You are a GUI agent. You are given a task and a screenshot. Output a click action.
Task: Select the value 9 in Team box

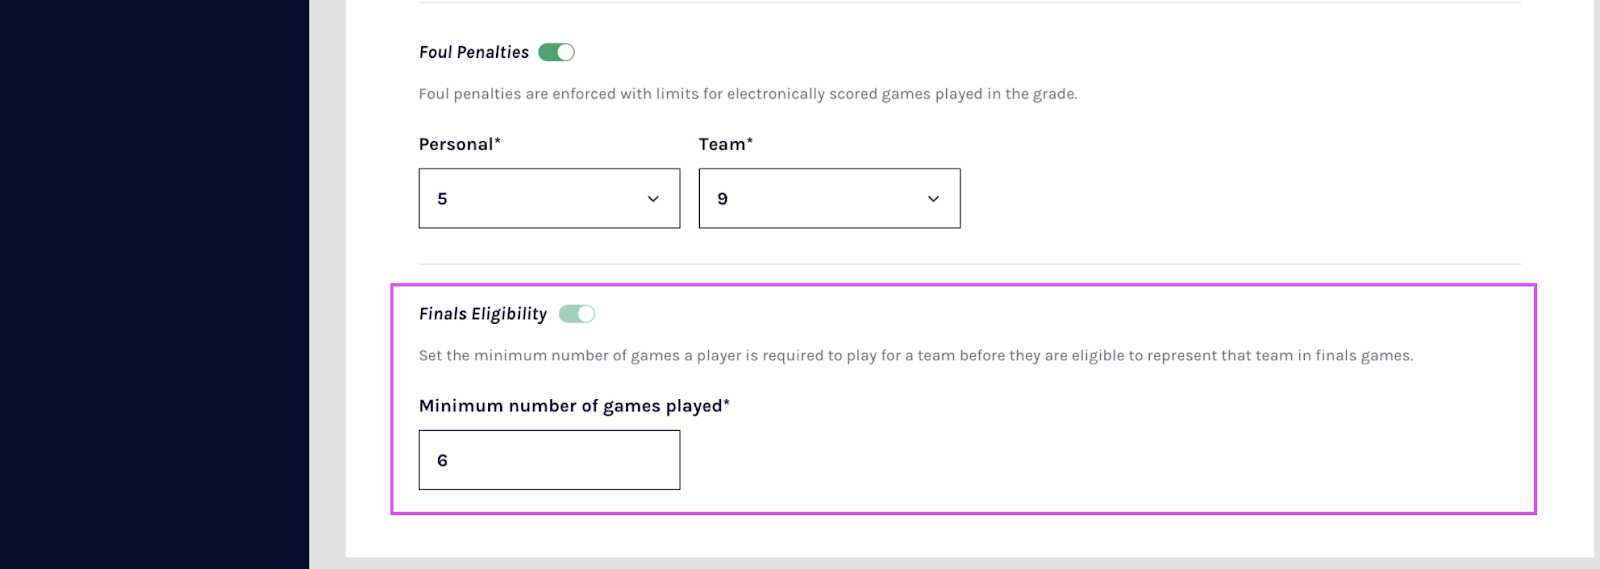(722, 199)
